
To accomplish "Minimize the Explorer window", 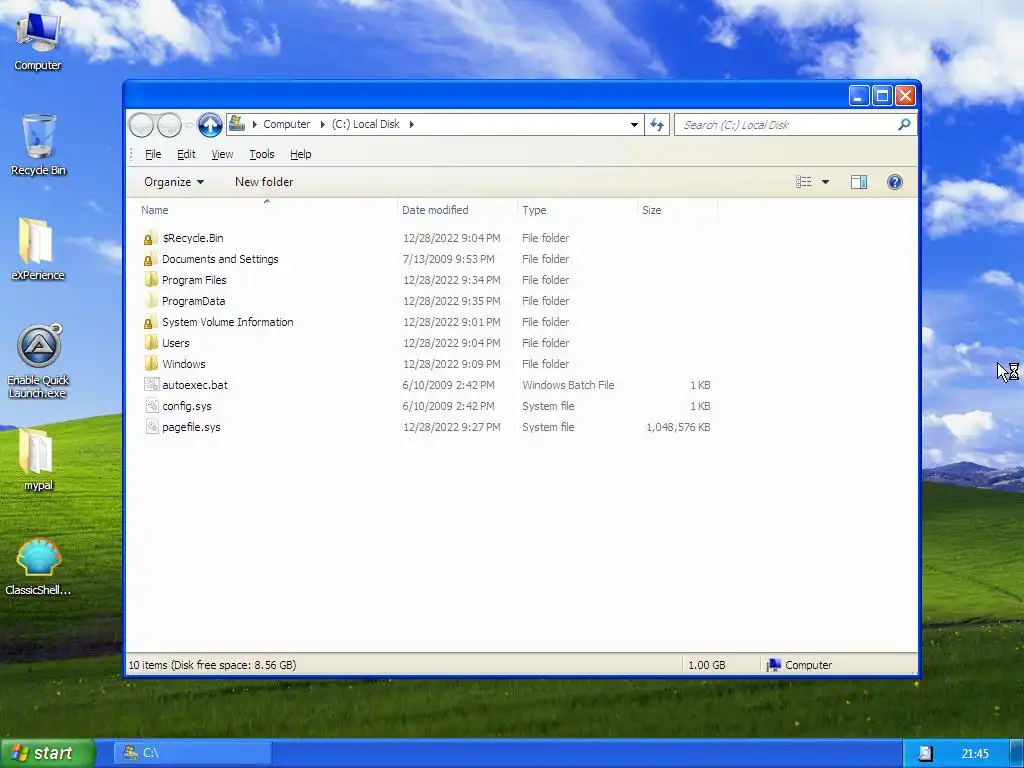I will click(859, 96).
